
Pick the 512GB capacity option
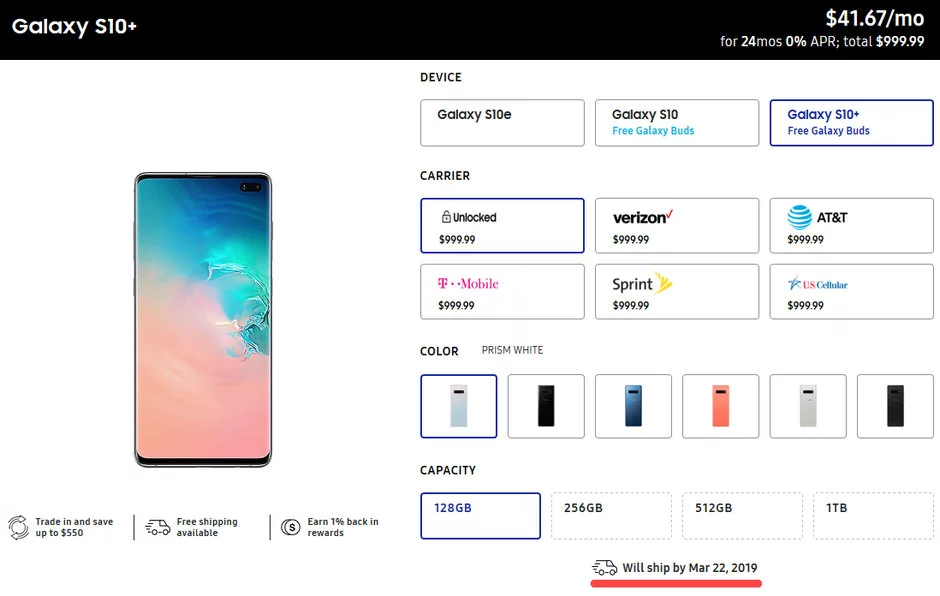tap(742, 516)
